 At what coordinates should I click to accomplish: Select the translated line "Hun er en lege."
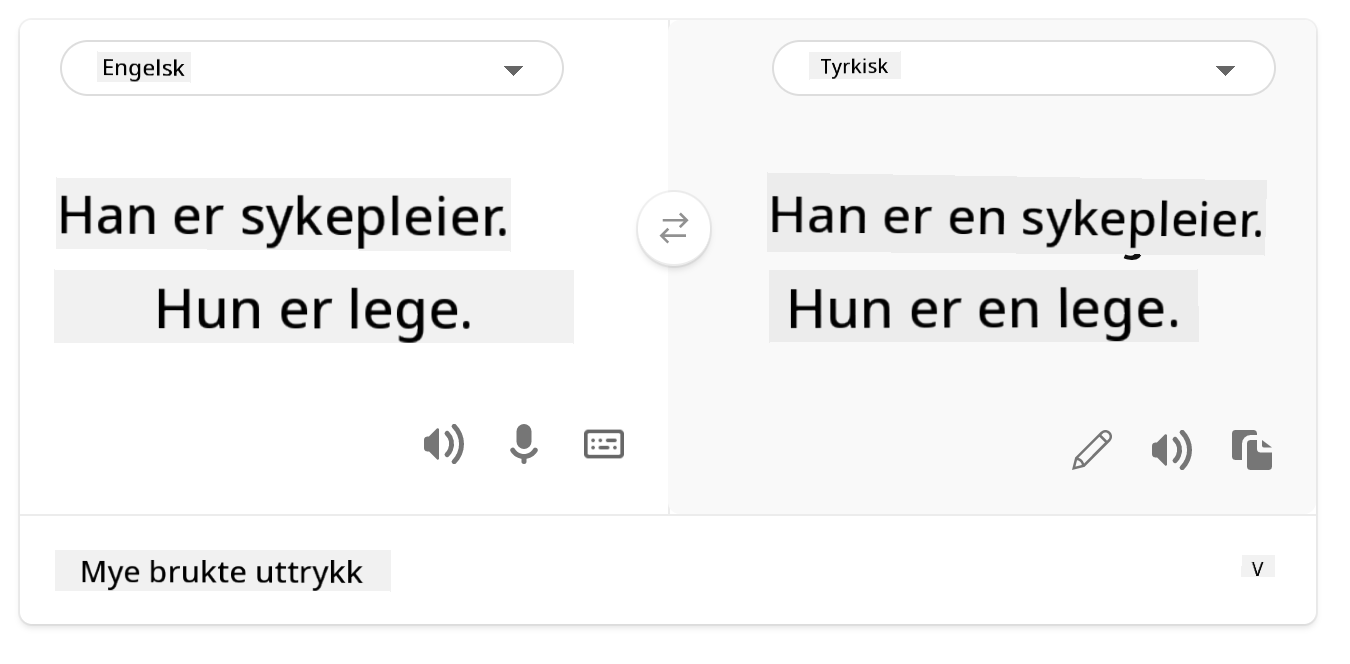[983, 310]
